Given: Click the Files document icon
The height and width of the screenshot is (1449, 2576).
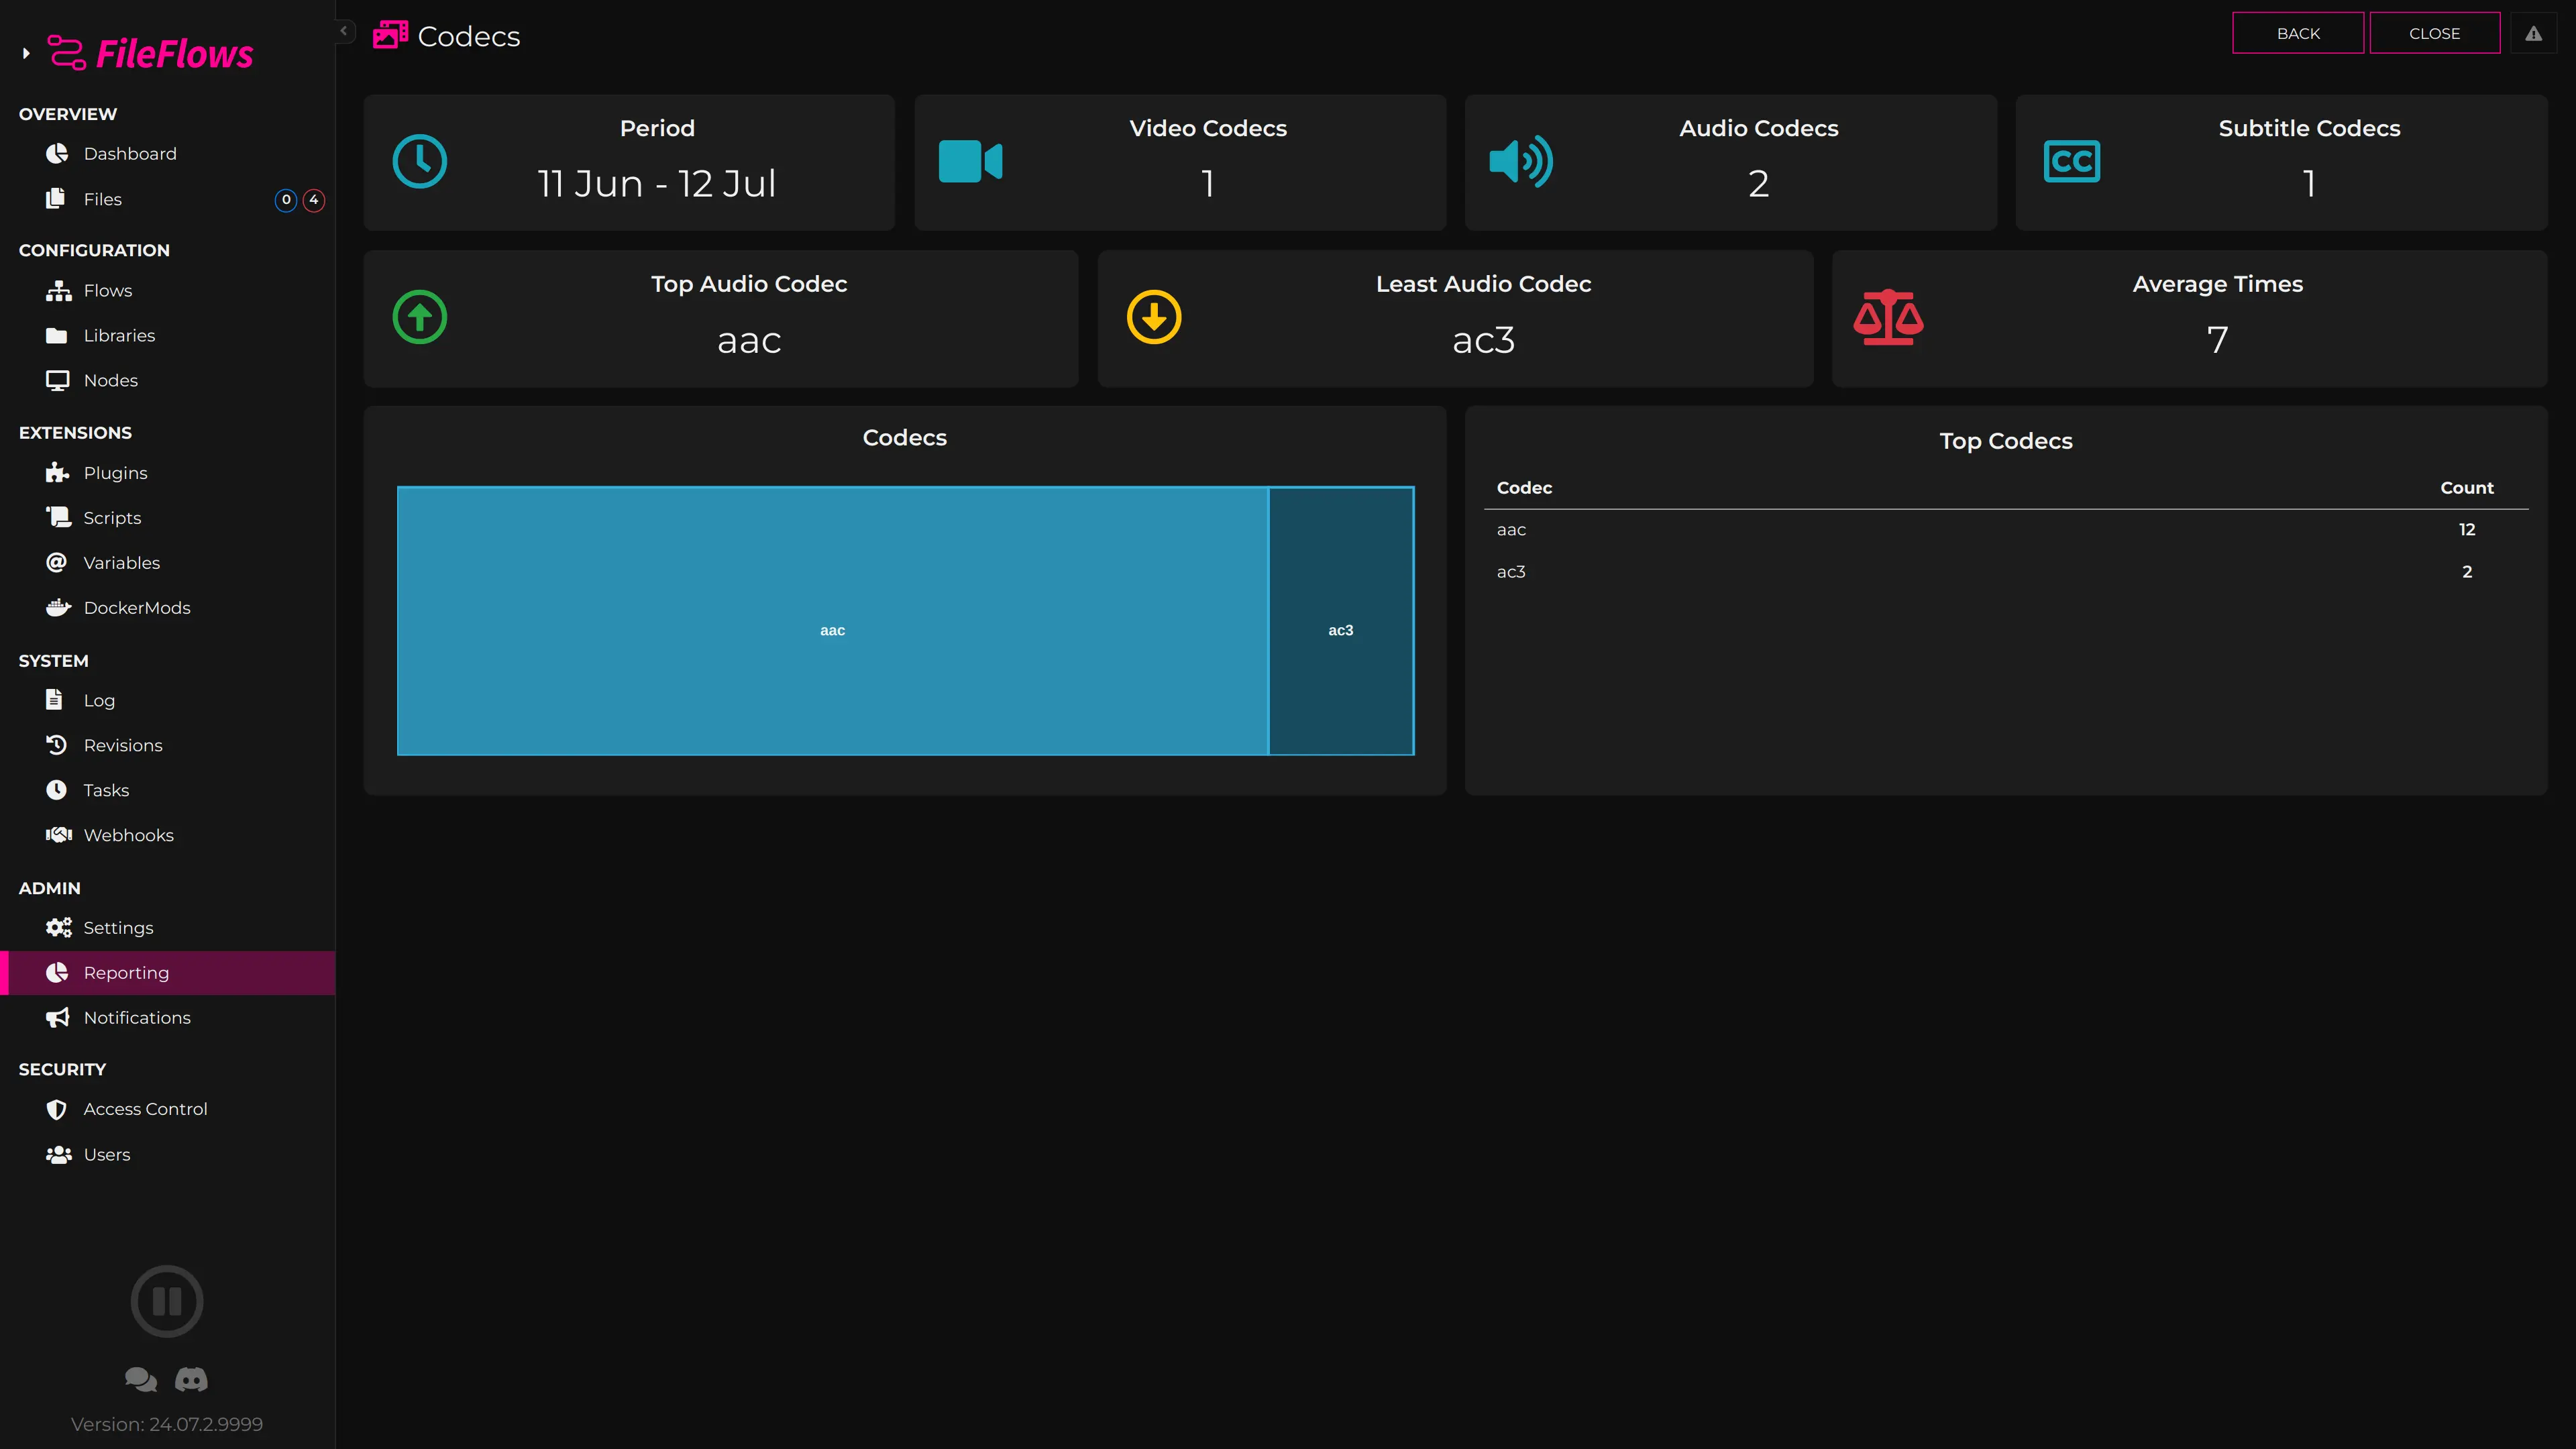Looking at the screenshot, I should [x=56, y=199].
